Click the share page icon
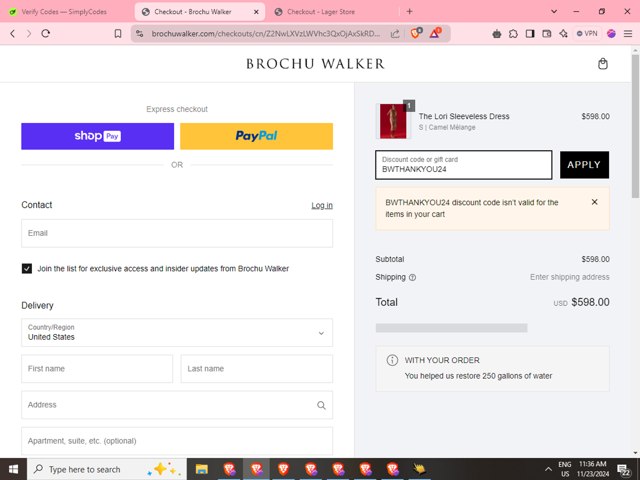Image resolution: width=640 pixels, height=480 pixels. pos(395,34)
